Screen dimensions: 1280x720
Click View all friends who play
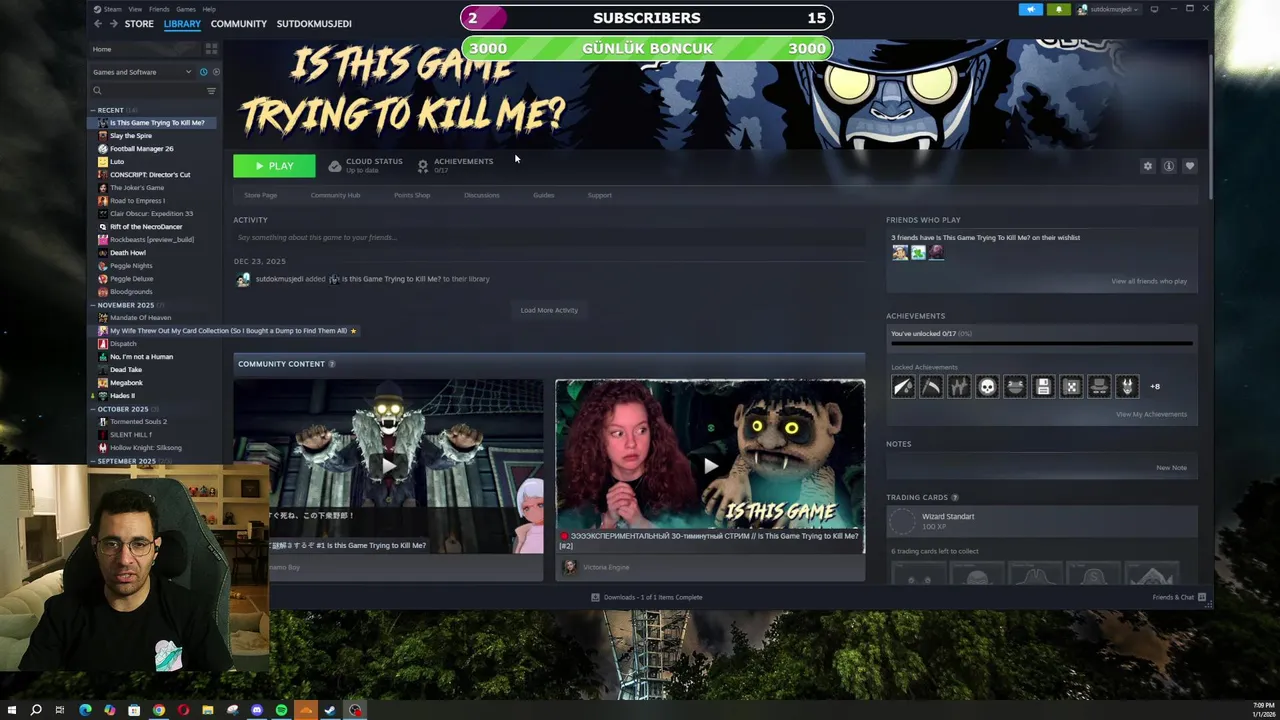tap(1149, 281)
